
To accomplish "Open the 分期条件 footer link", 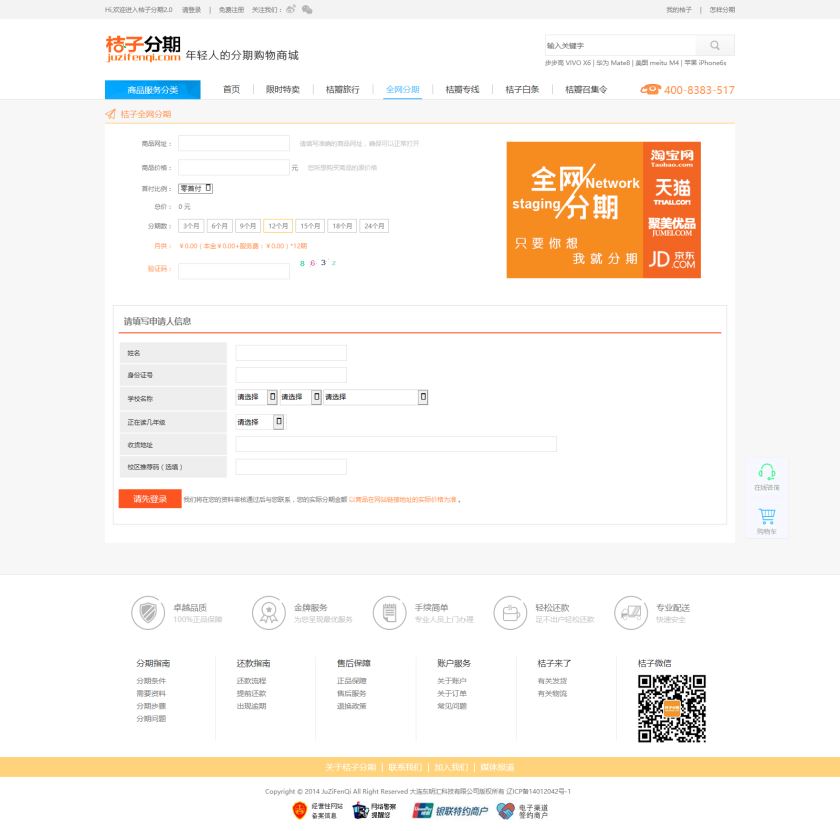I will point(151,681).
